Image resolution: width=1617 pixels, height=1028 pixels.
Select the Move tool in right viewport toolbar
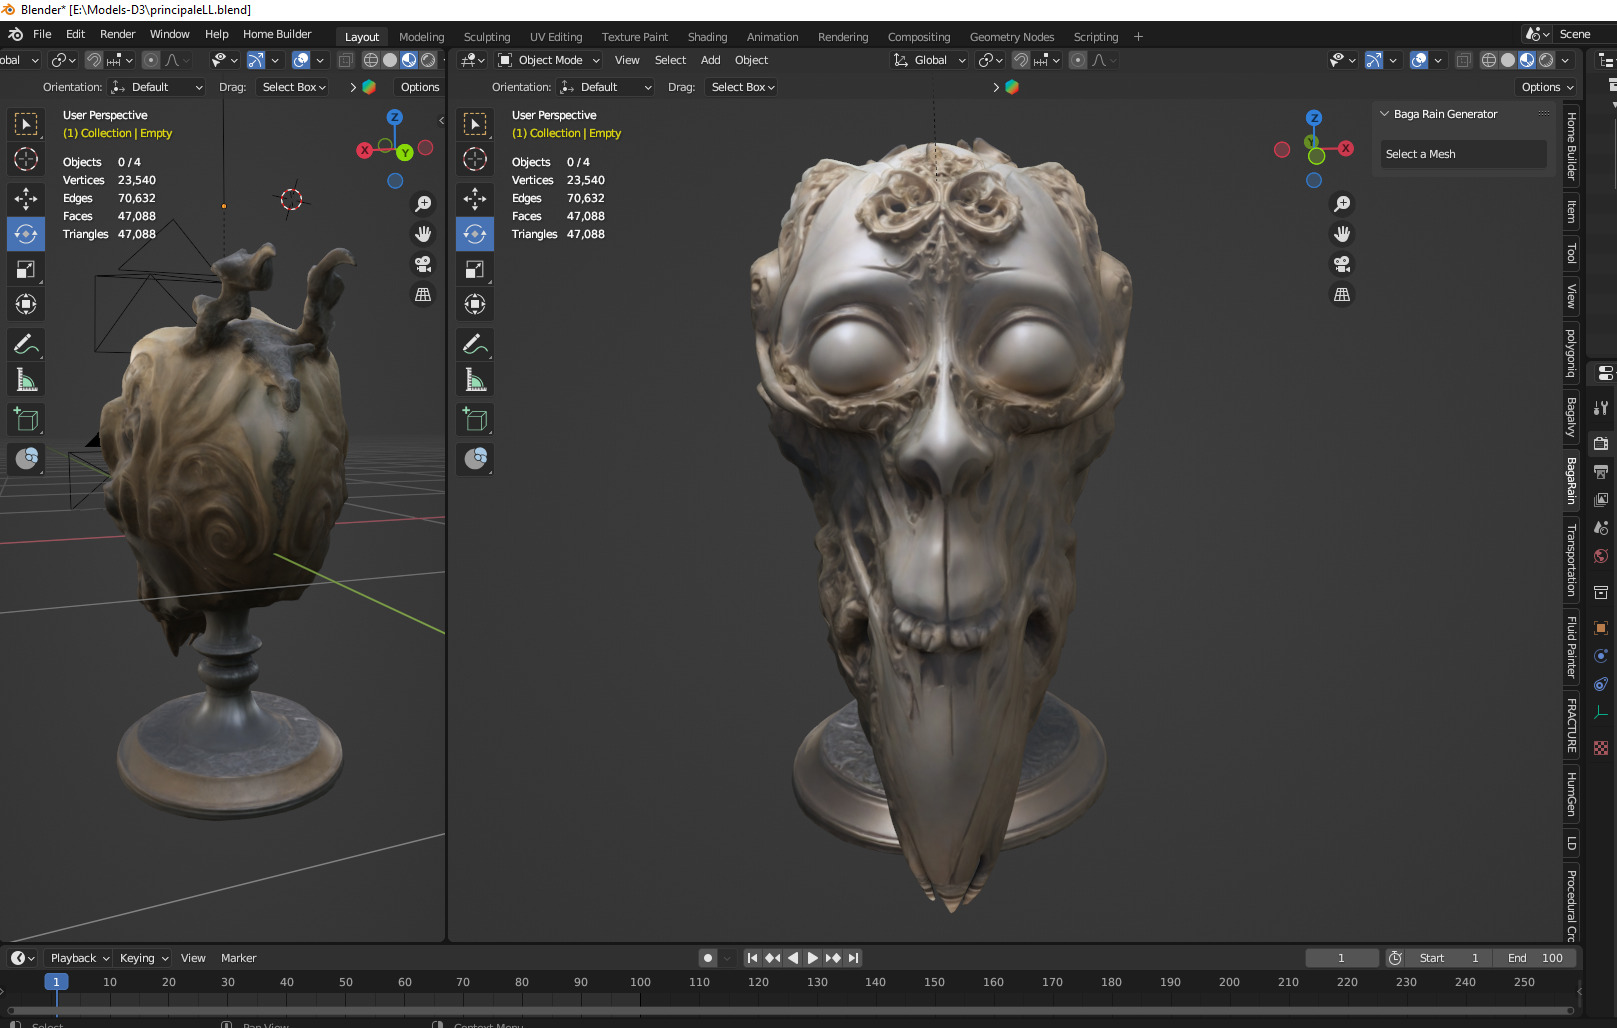pyautogui.click(x=475, y=199)
